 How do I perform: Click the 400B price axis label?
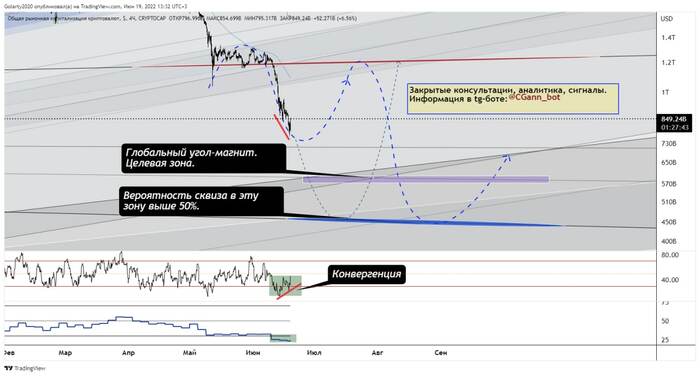(x=669, y=241)
